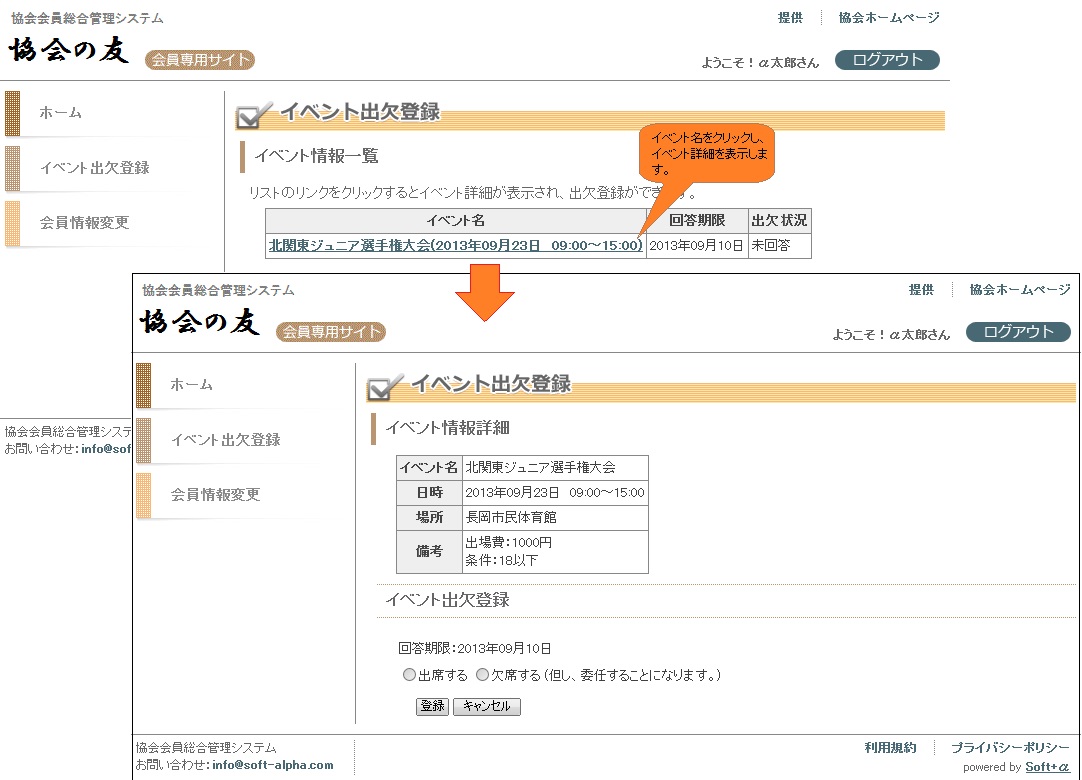Click the checkmark icon beside upper イベント出欠登録 heading

point(253,115)
